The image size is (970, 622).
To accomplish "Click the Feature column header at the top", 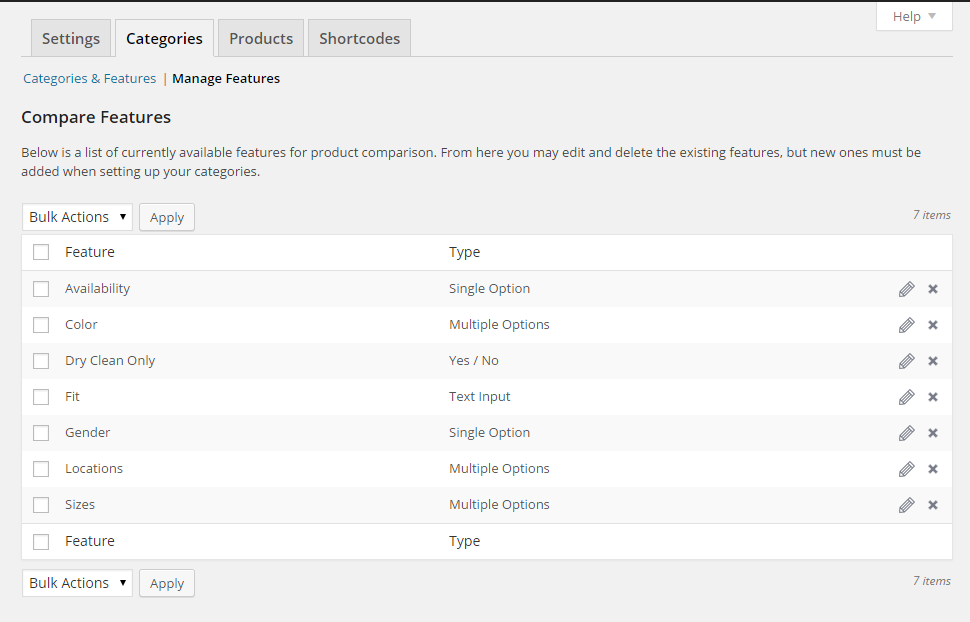I will [x=90, y=252].
